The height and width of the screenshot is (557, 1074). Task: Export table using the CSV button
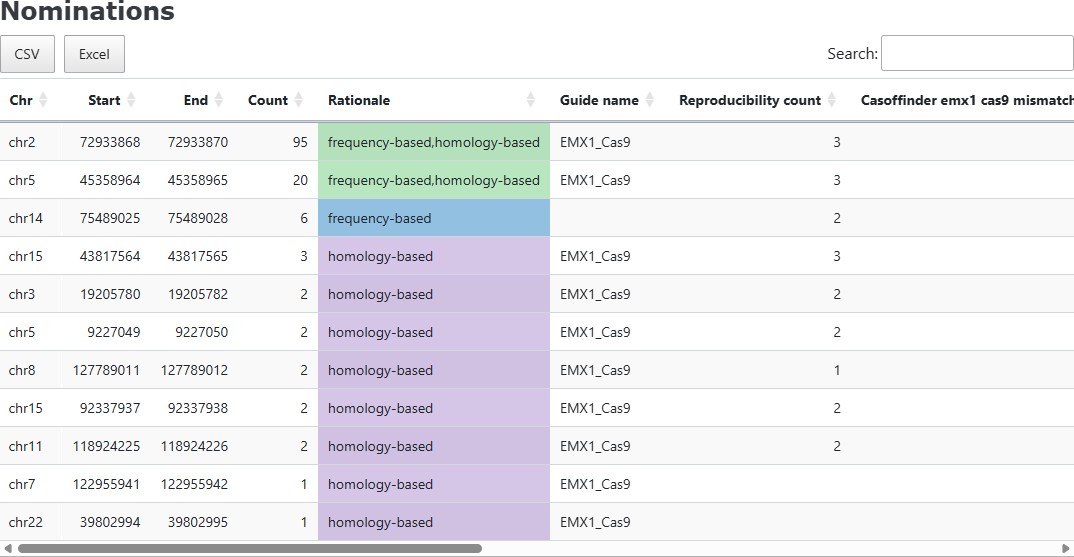click(27, 54)
